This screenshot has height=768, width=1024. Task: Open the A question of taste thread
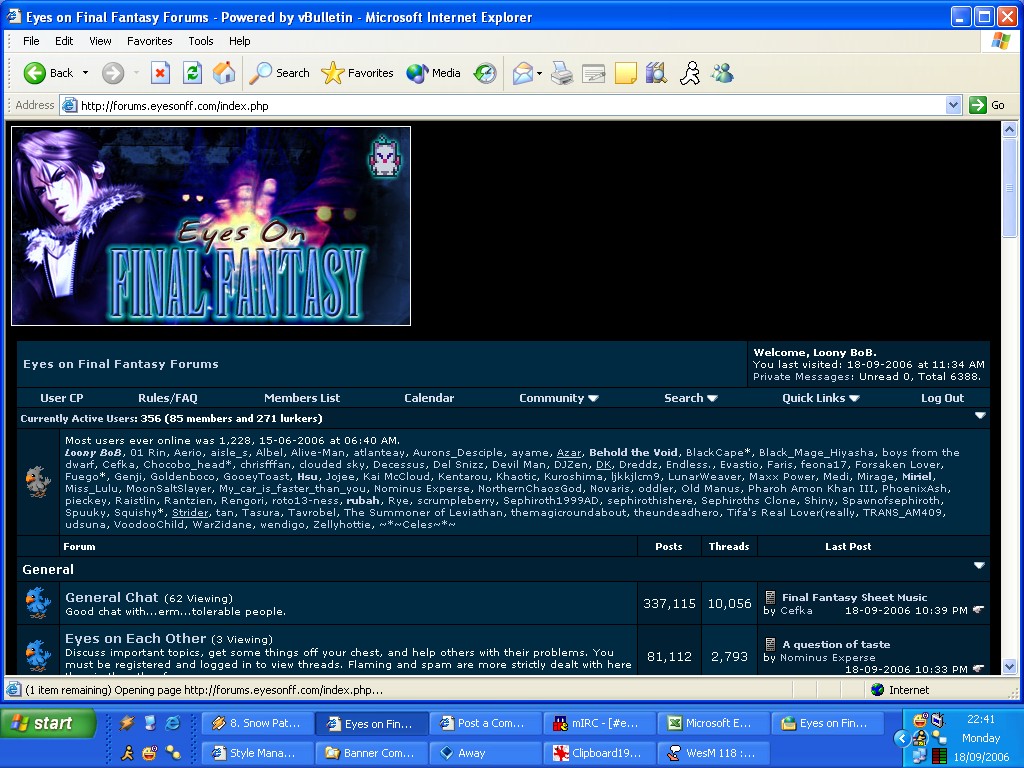click(x=836, y=644)
